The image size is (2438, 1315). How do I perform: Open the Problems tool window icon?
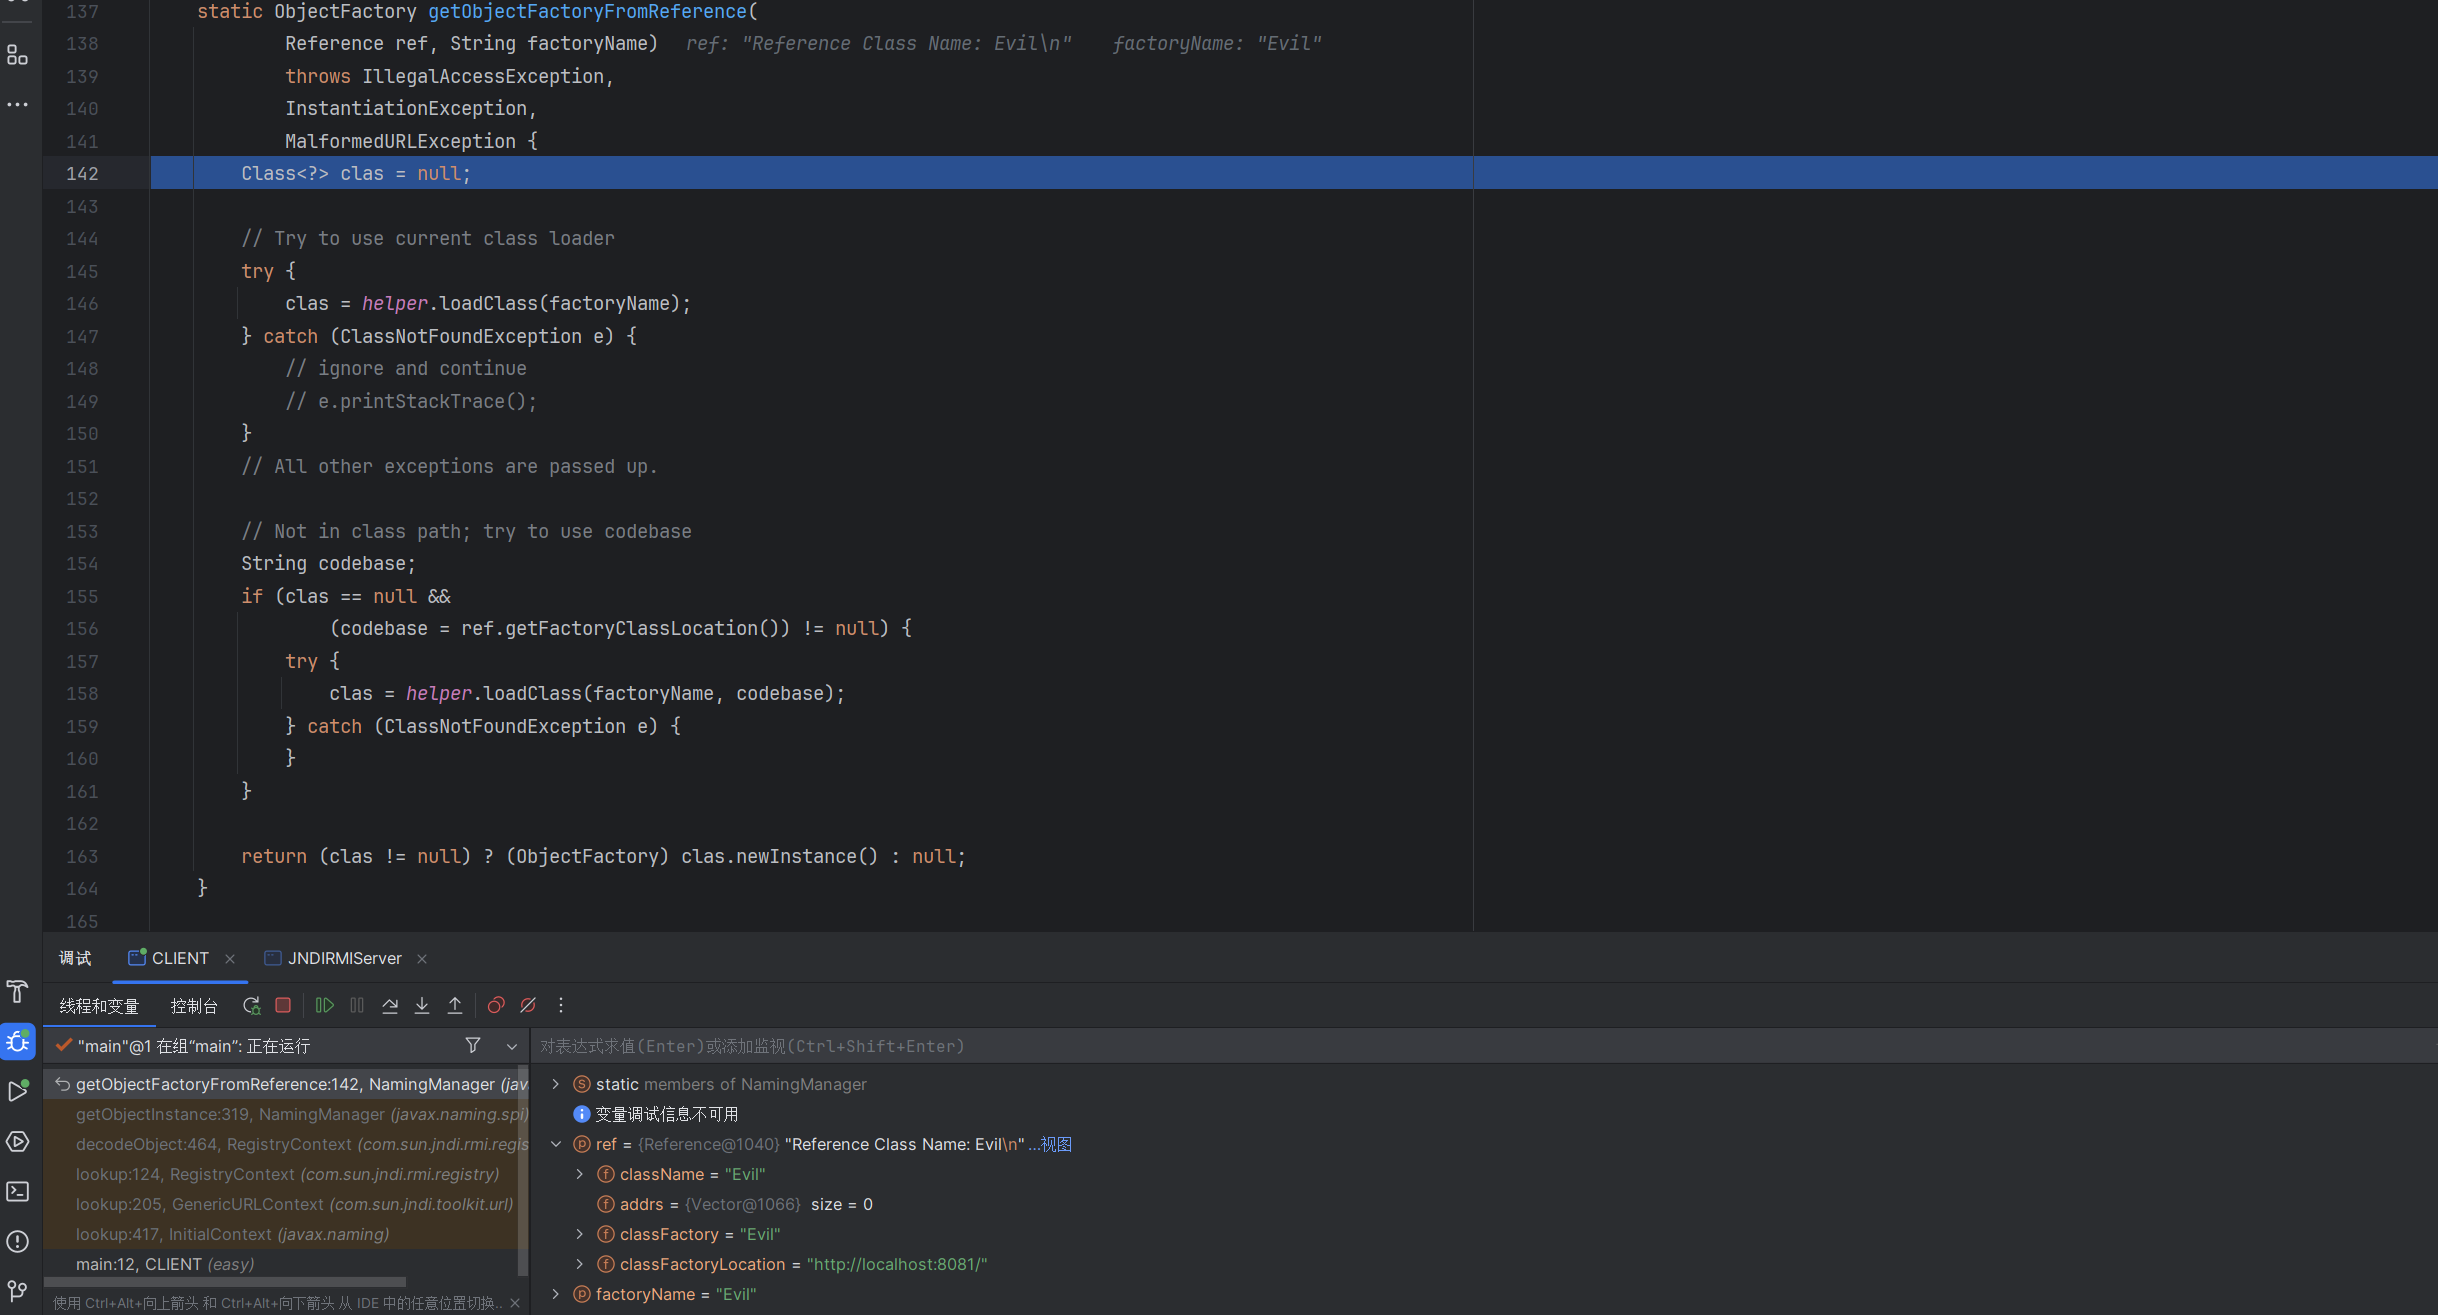(x=17, y=1241)
